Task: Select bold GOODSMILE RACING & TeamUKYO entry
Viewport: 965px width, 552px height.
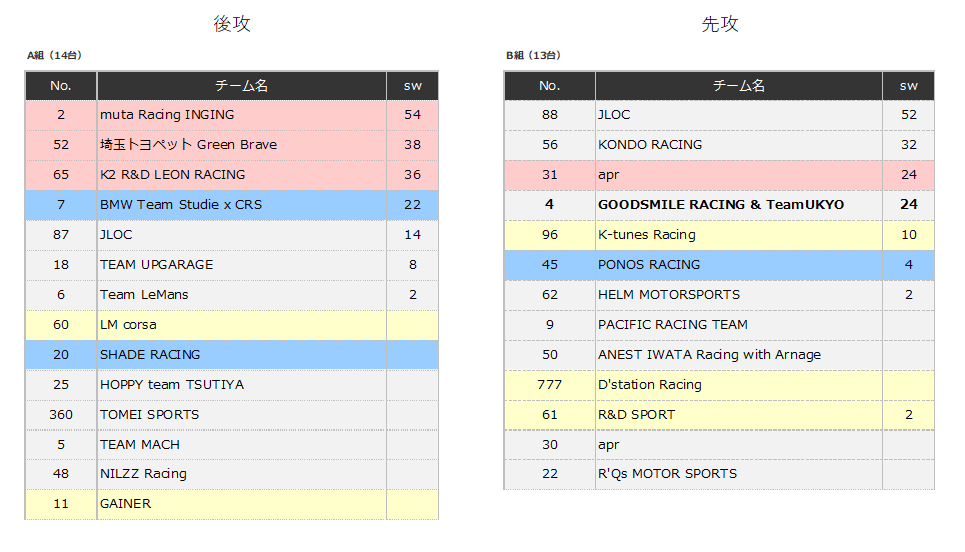Action: [720, 205]
